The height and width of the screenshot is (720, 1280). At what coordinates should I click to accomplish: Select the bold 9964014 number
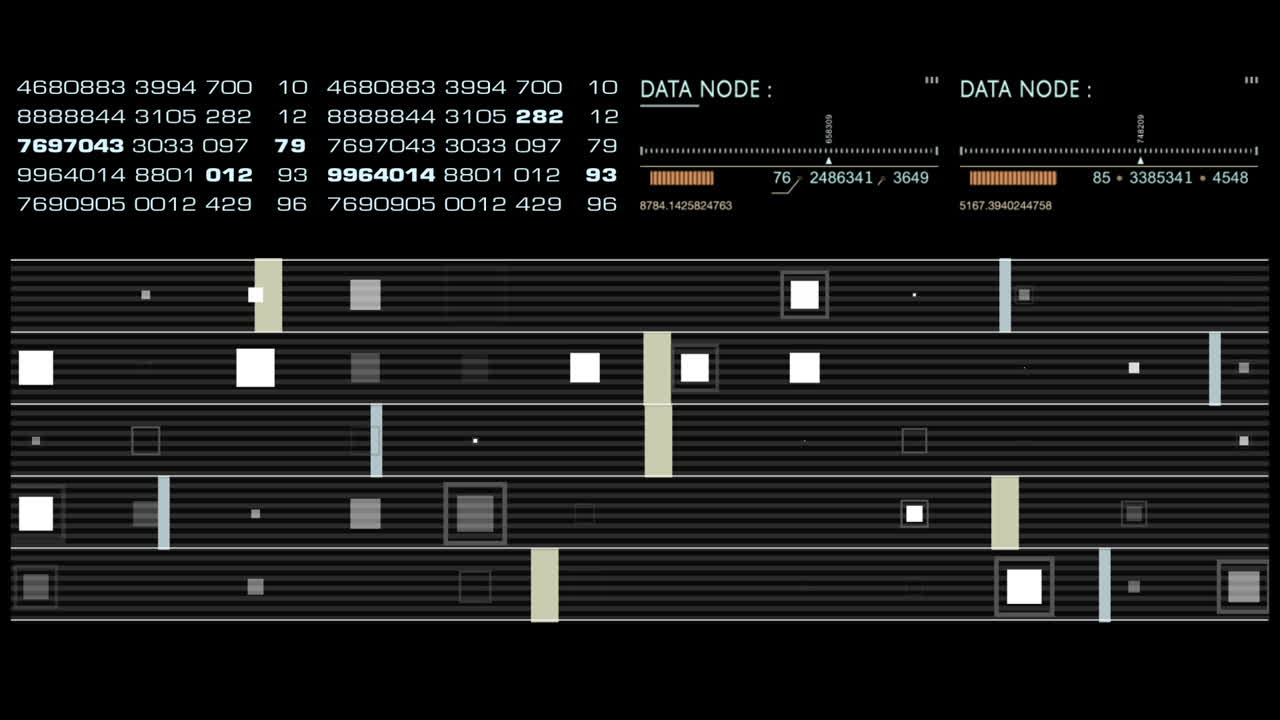381,175
